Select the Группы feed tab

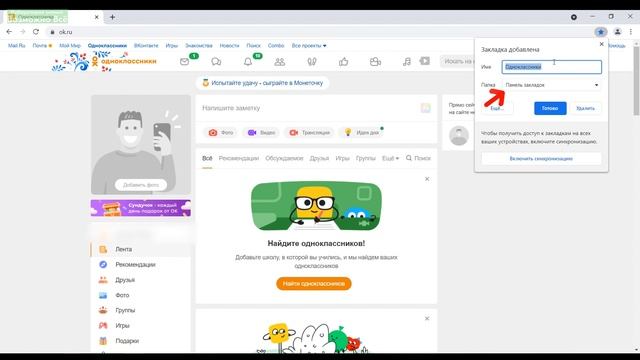pos(365,158)
